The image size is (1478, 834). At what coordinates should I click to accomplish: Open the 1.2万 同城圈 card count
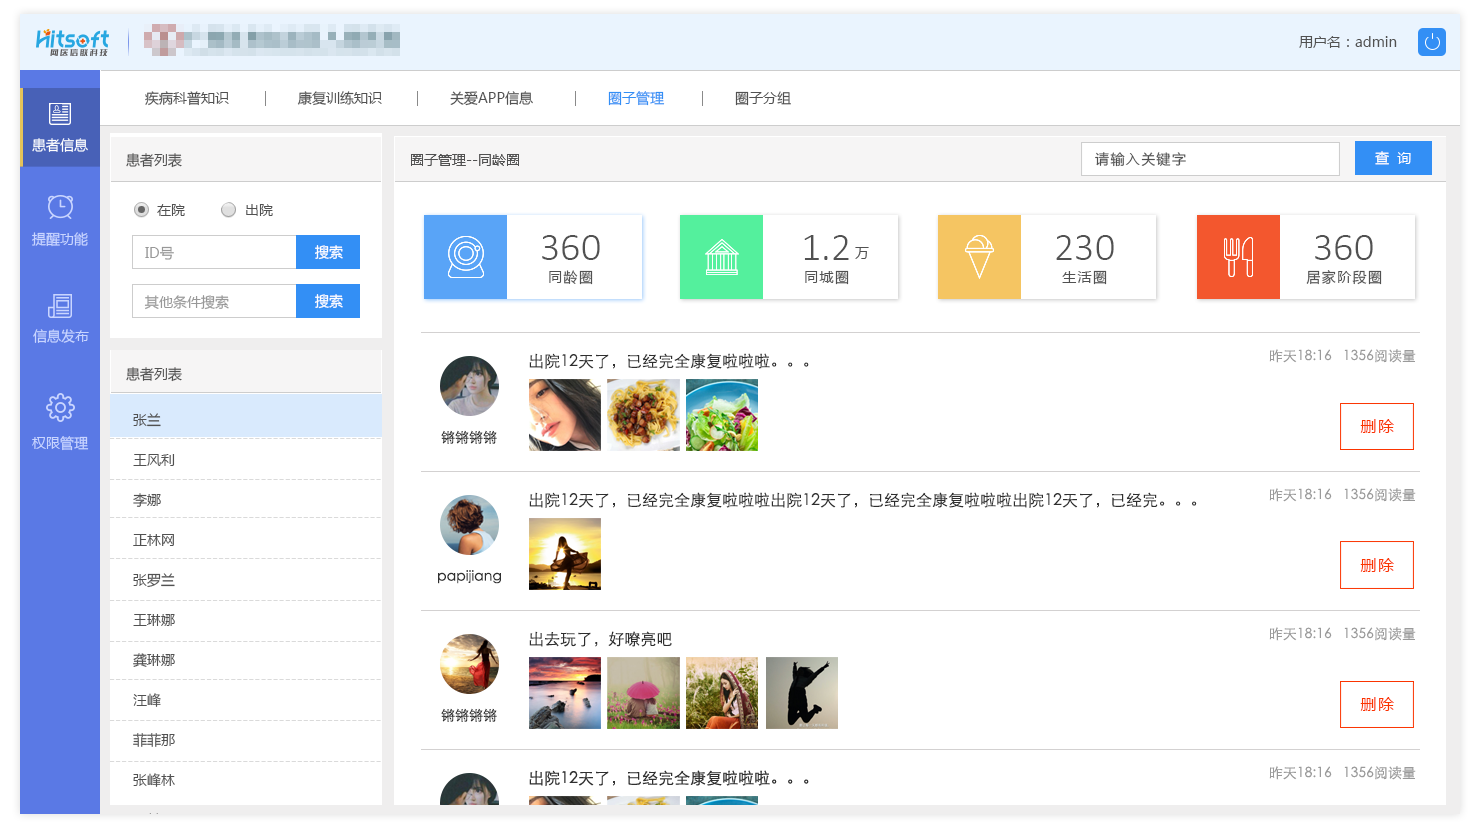[835, 247]
